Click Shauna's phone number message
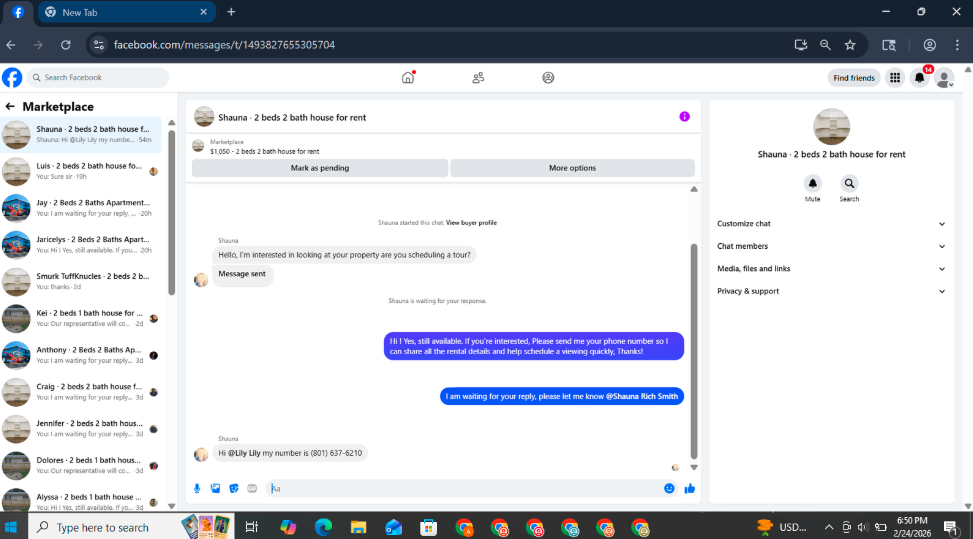The image size is (973, 539). tap(290, 453)
